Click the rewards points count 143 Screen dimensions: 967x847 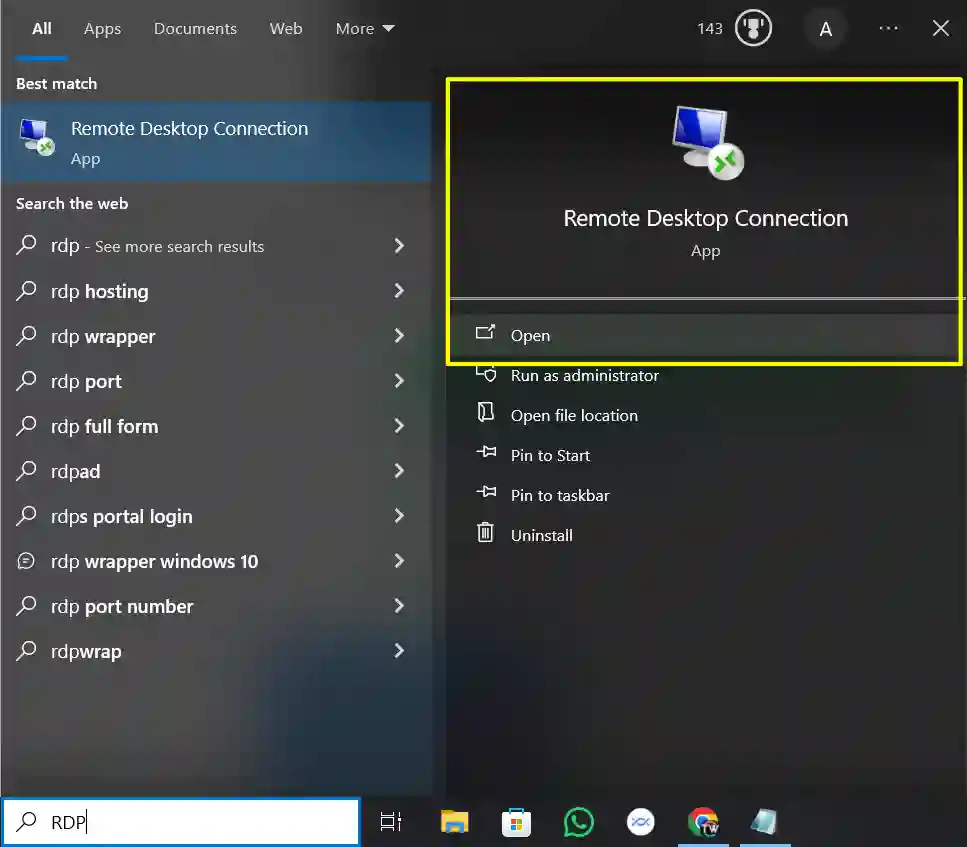click(709, 28)
